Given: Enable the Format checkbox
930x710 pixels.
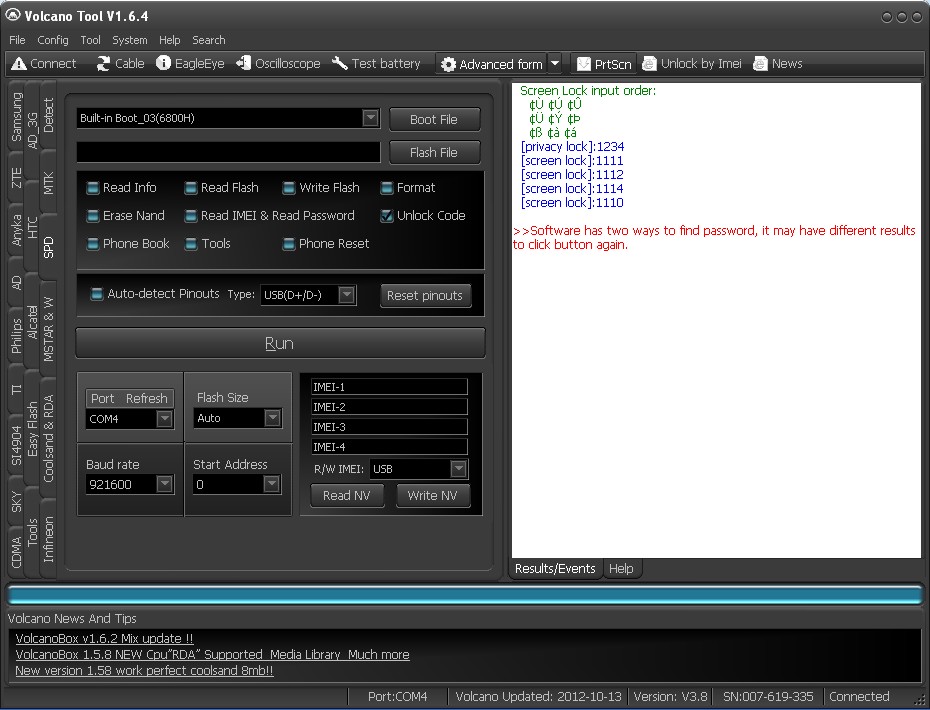Looking at the screenshot, I should (x=387, y=188).
